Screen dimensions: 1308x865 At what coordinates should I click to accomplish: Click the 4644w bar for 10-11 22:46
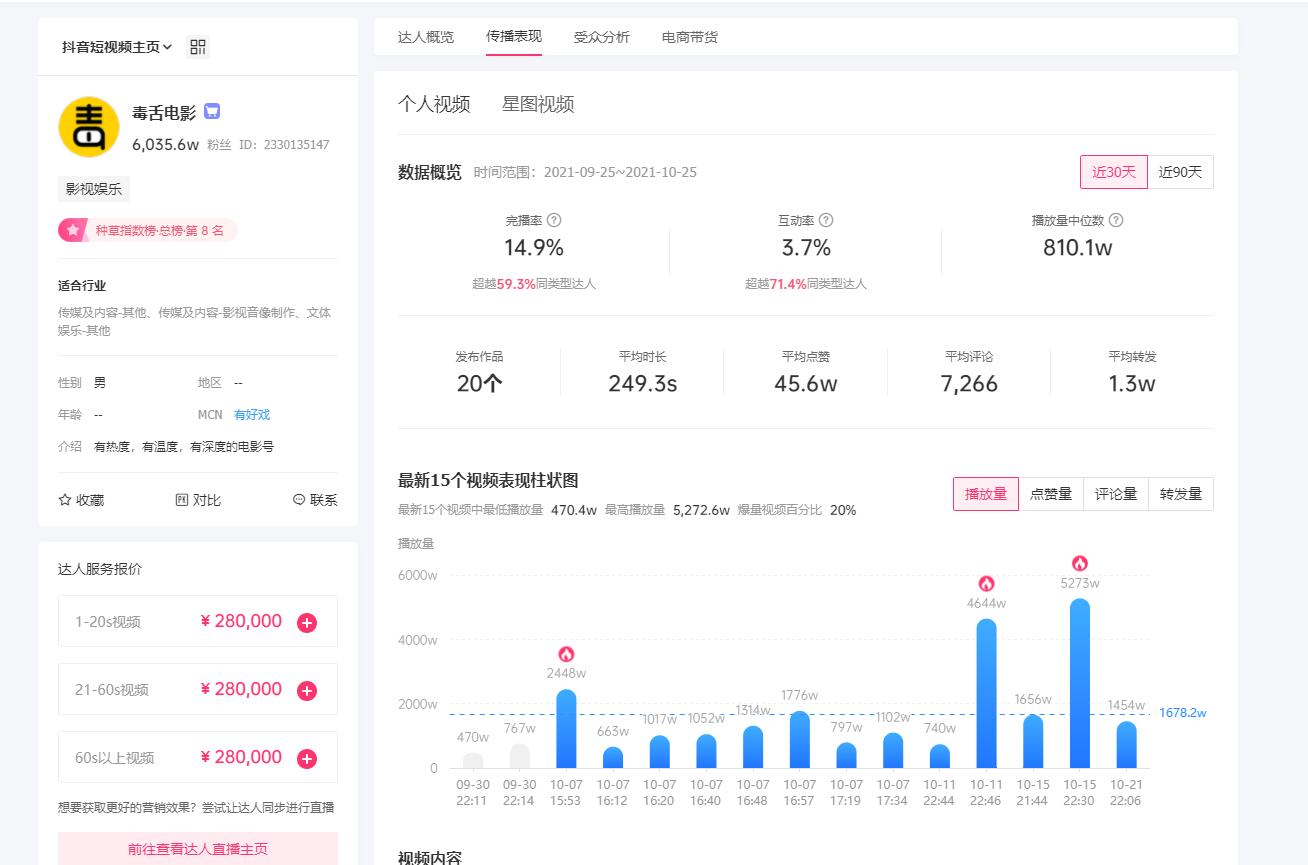pyautogui.click(x=986, y=693)
